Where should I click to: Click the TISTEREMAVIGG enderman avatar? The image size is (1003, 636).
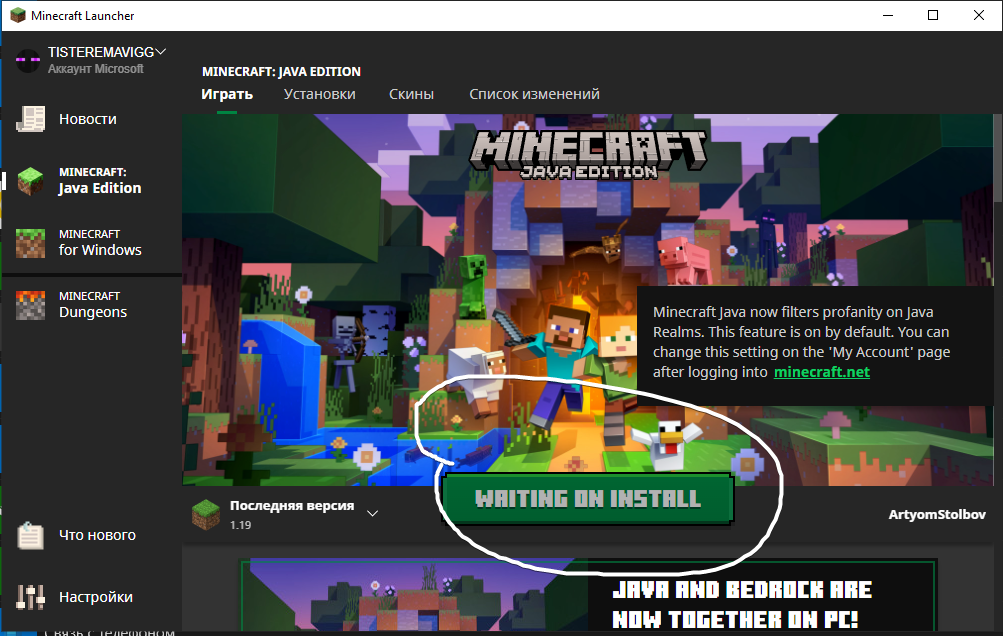click(x=28, y=60)
